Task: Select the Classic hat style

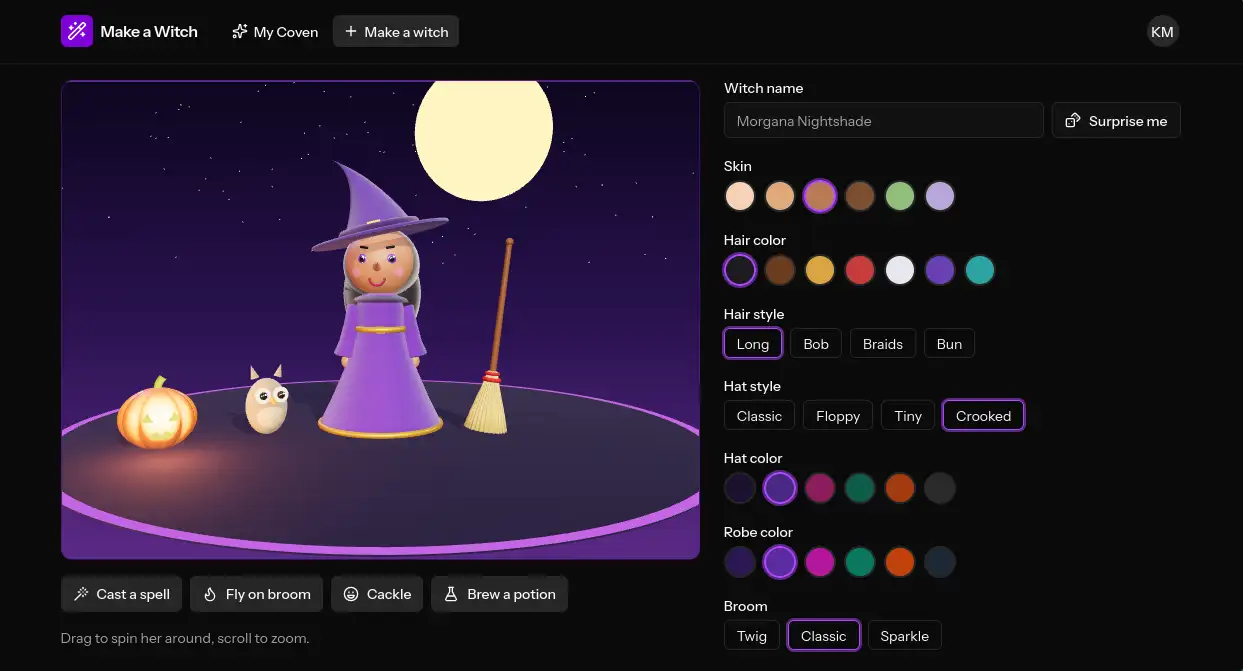Action: tap(759, 416)
